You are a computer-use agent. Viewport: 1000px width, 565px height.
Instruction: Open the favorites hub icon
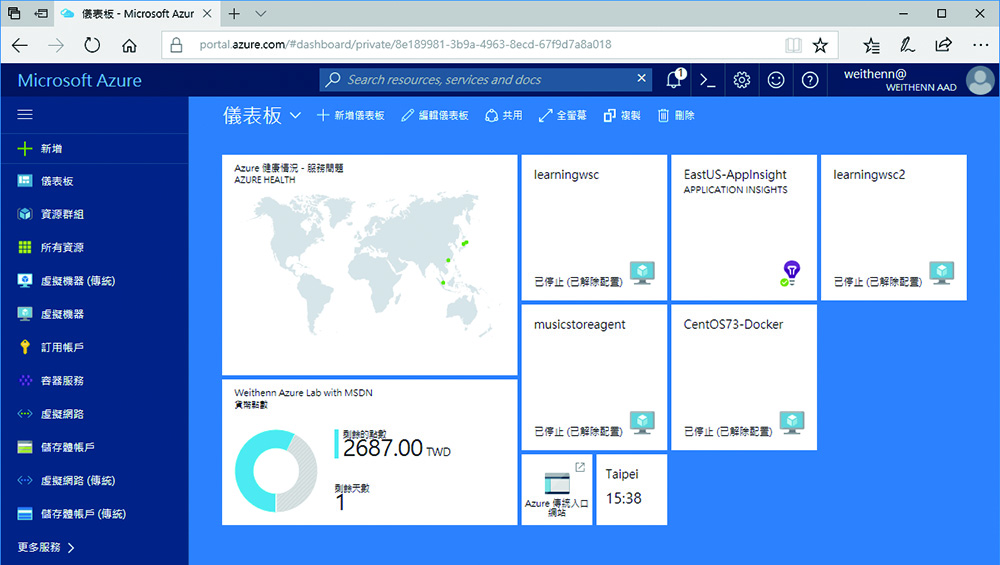tap(871, 45)
